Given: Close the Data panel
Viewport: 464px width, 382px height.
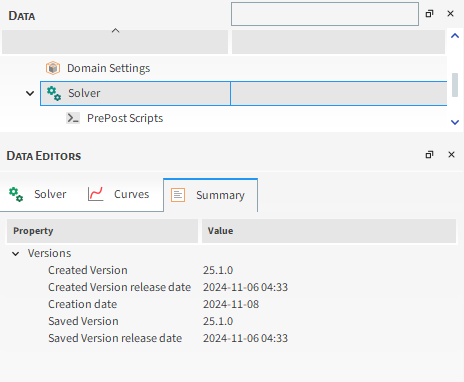Looking at the screenshot, I should [450, 14].
